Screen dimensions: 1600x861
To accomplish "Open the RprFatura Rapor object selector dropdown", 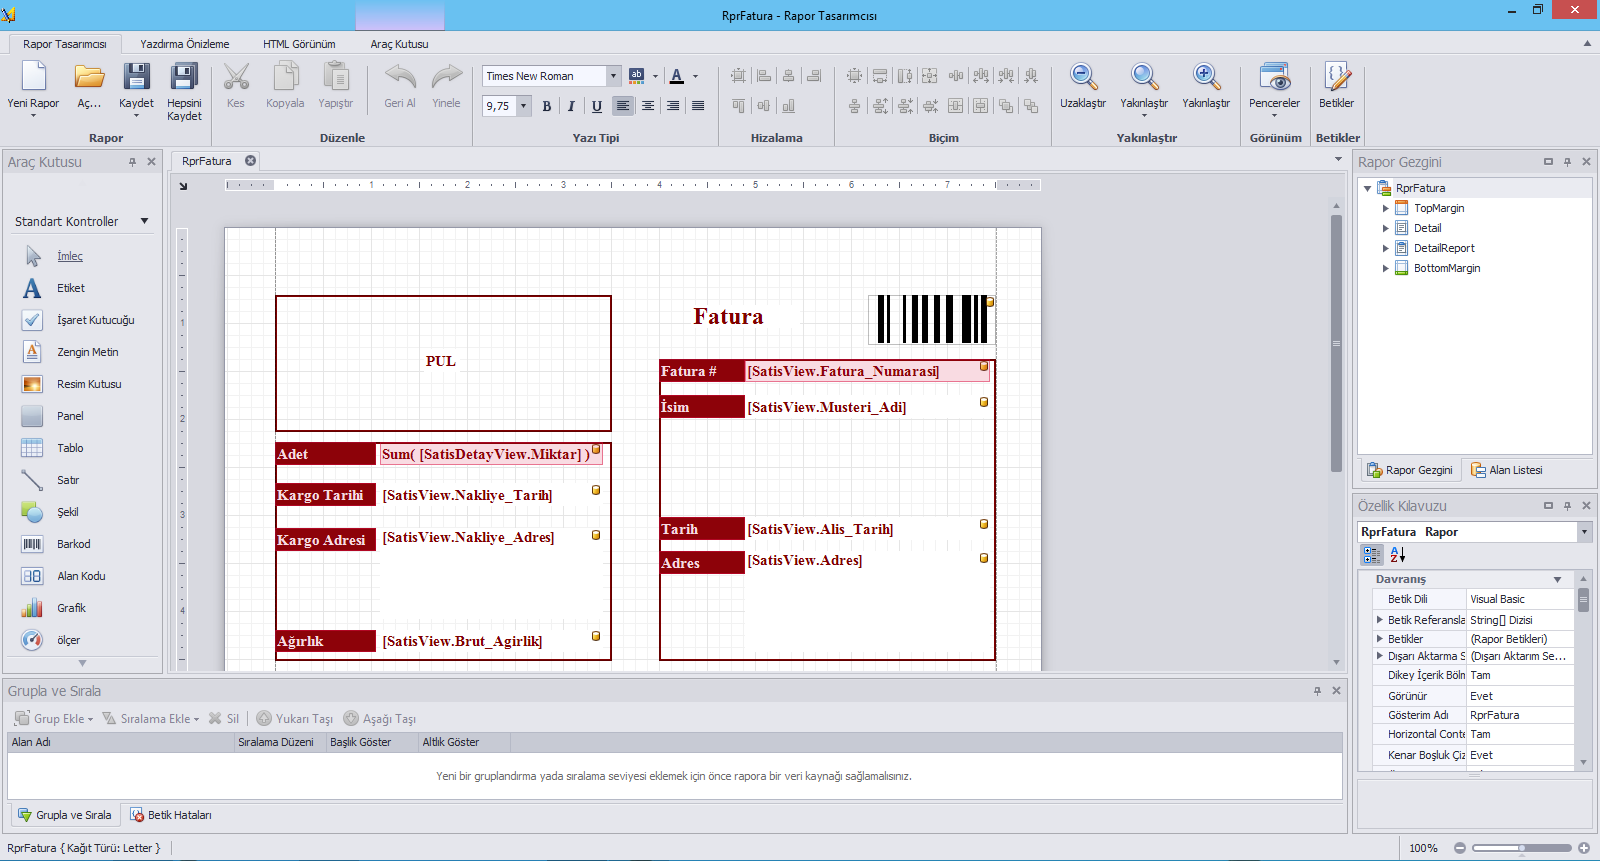I will 1584,532.
